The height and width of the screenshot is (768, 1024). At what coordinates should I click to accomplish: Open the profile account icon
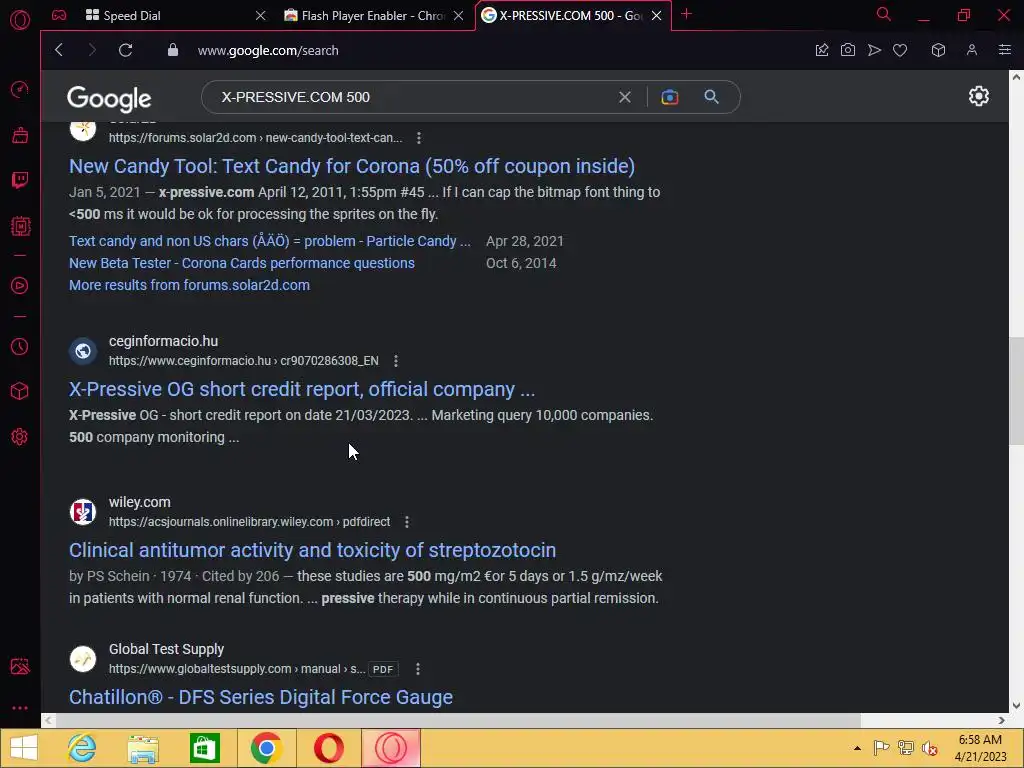(x=972, y=50)
